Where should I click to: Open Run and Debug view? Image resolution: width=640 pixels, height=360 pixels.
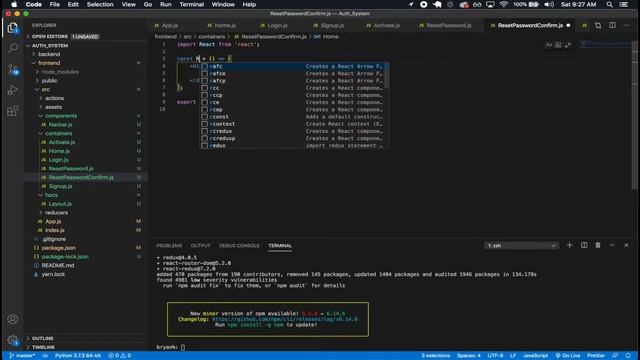pos(13,90)
